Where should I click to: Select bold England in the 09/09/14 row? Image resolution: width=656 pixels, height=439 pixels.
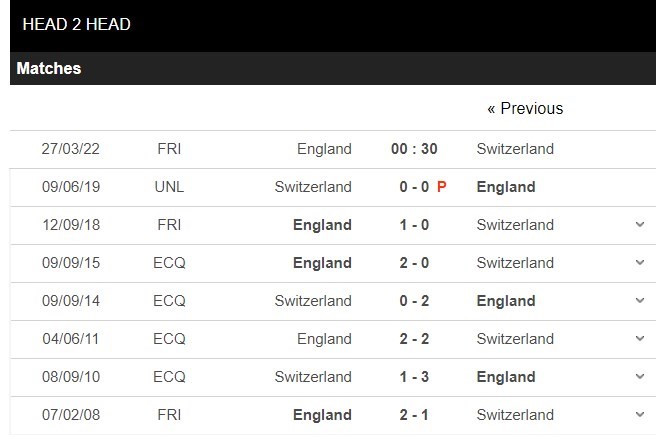click(x=506, y=301)
